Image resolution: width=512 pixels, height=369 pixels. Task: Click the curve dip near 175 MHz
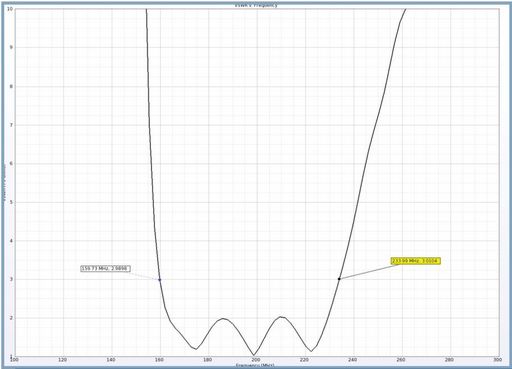pos(196,349)
